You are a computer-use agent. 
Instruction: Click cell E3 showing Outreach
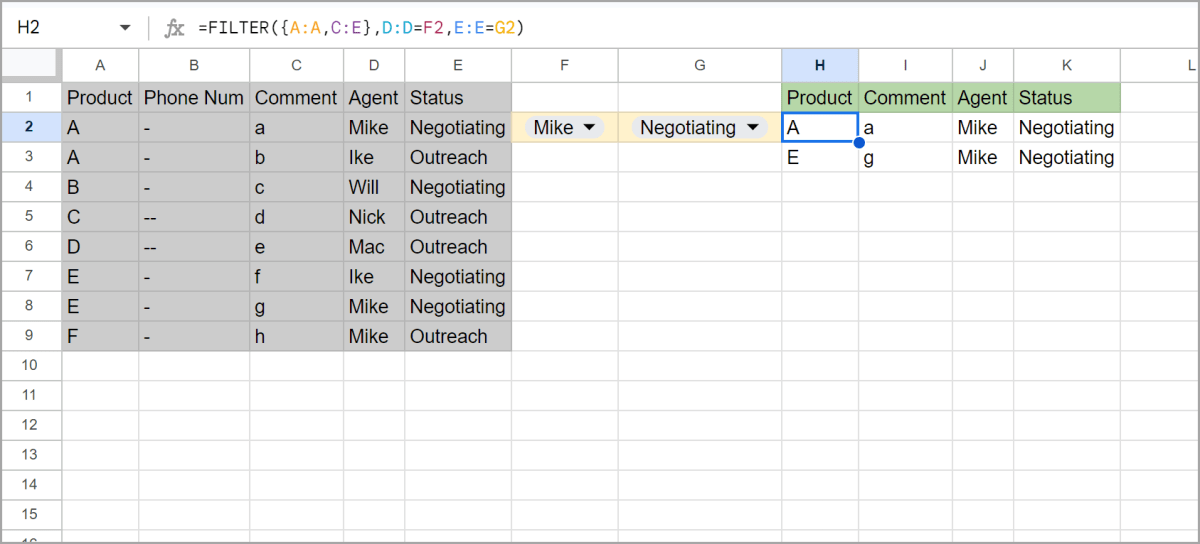458,157
